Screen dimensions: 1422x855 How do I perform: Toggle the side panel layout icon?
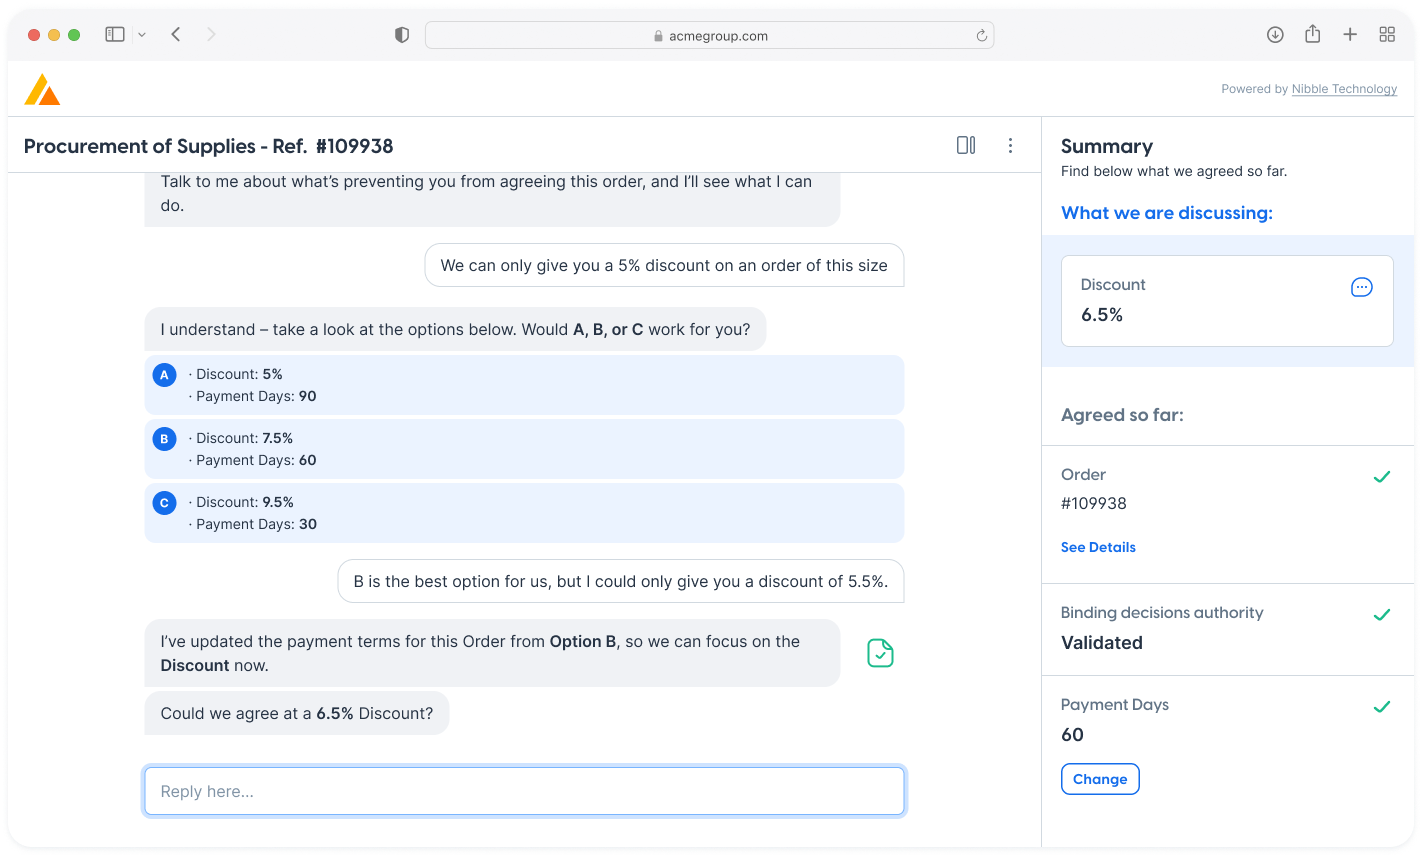[965, 146]
